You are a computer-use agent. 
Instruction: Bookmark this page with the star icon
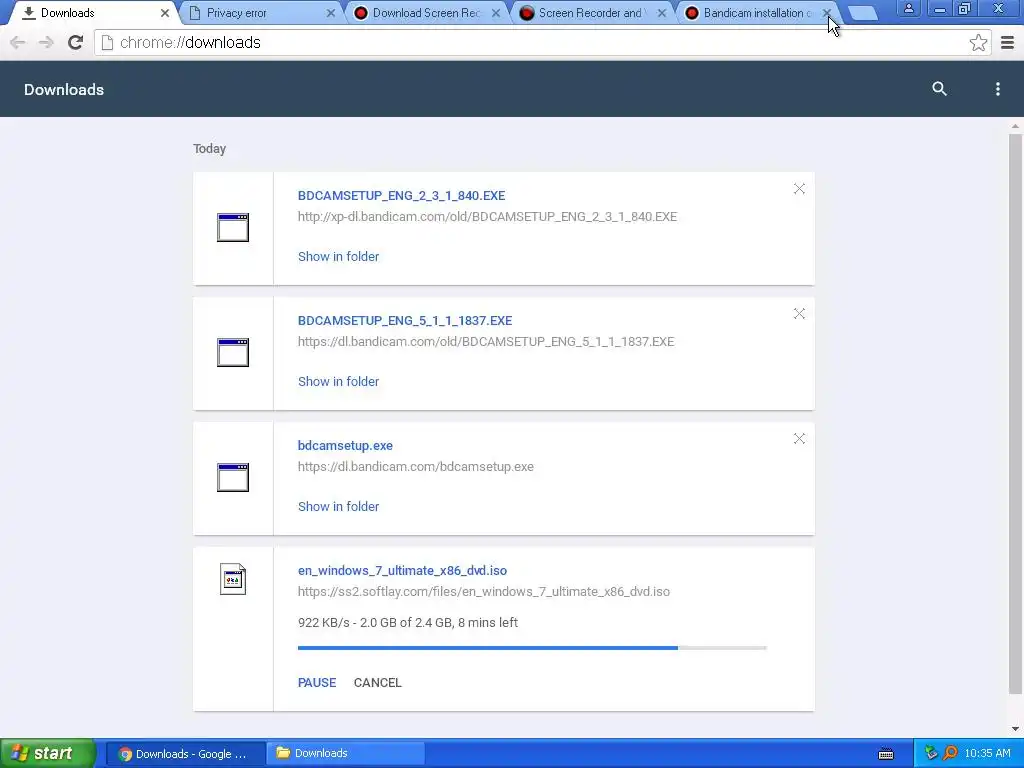pyautogui.click(x=978, y=43)
